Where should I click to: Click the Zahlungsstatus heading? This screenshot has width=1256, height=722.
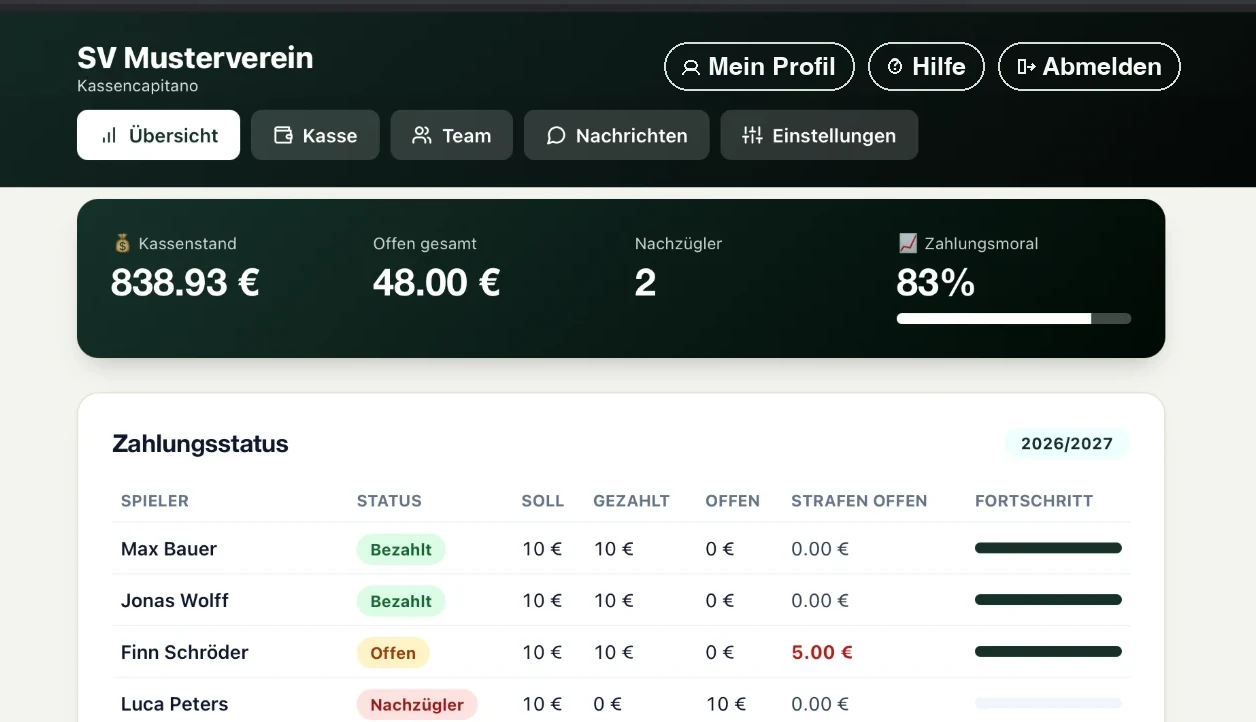point(200,444)
